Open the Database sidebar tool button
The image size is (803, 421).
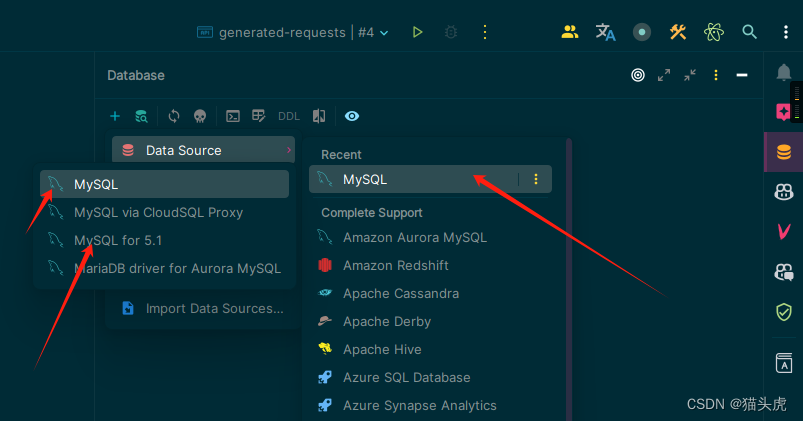784,152
